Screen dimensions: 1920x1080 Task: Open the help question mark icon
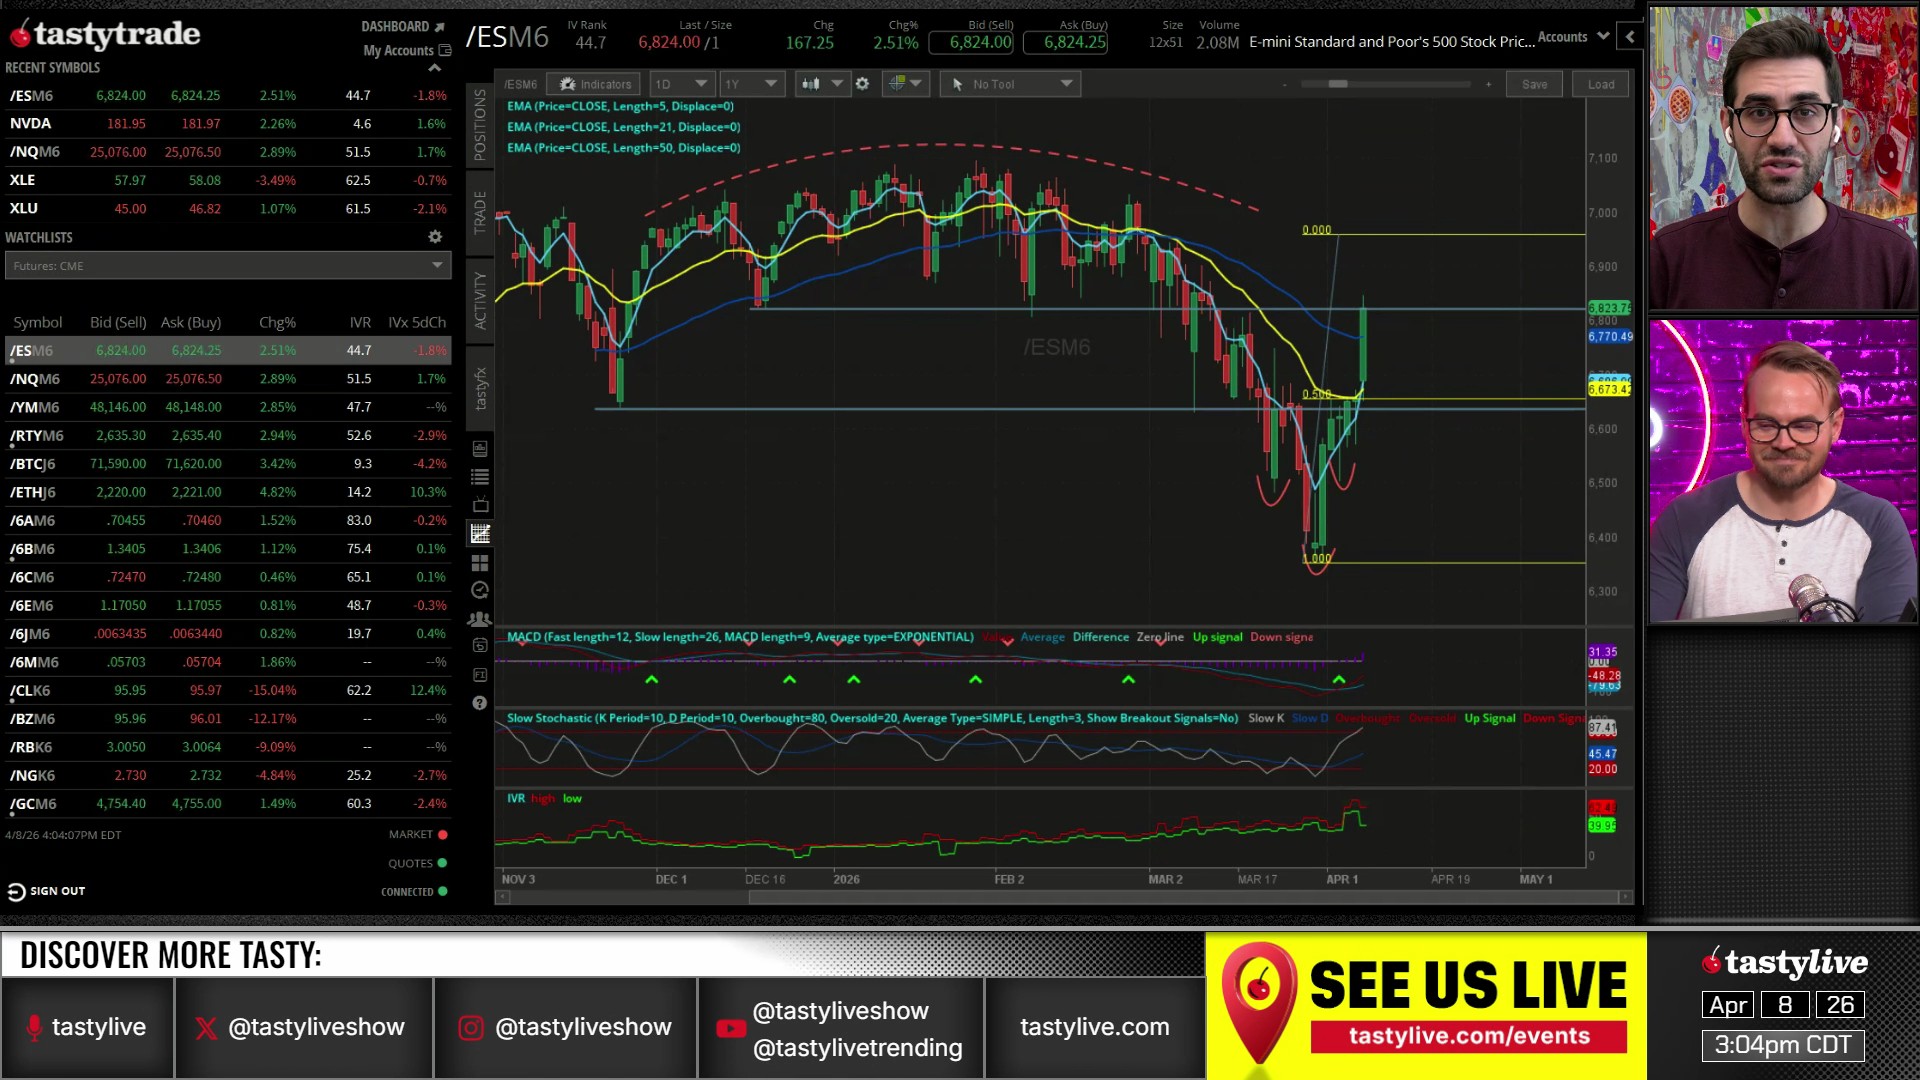click(480, 703)
